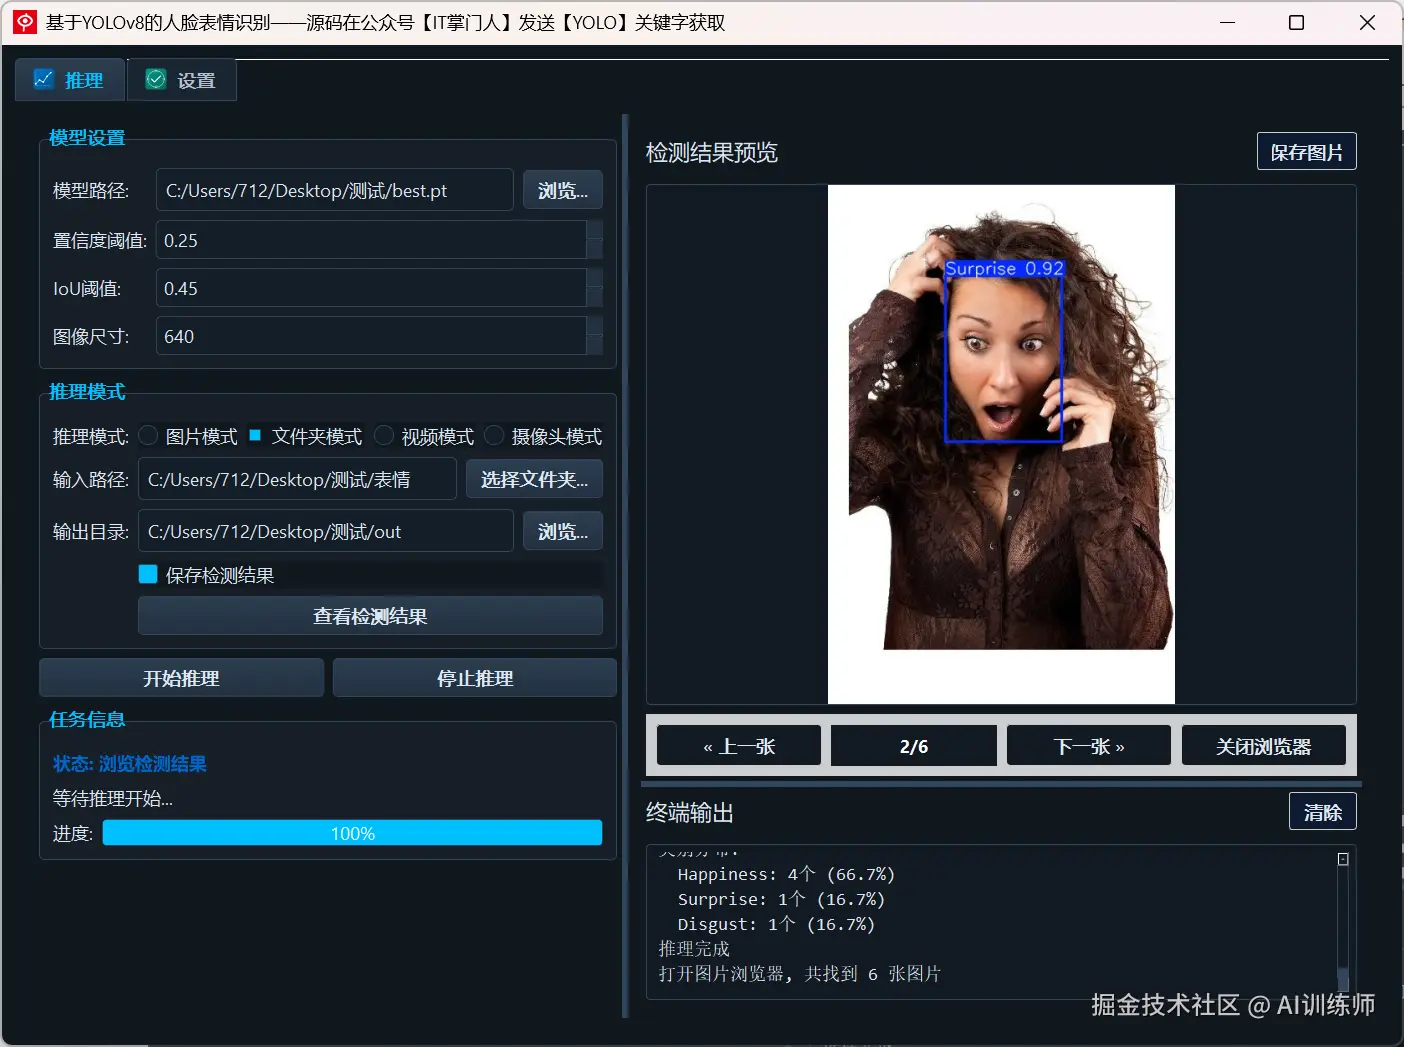Viewport: 1404px width, 1047px height.
Task: Click the green check icon on 设置 tab
Action: pyautogui.click(x=156, y=78)
